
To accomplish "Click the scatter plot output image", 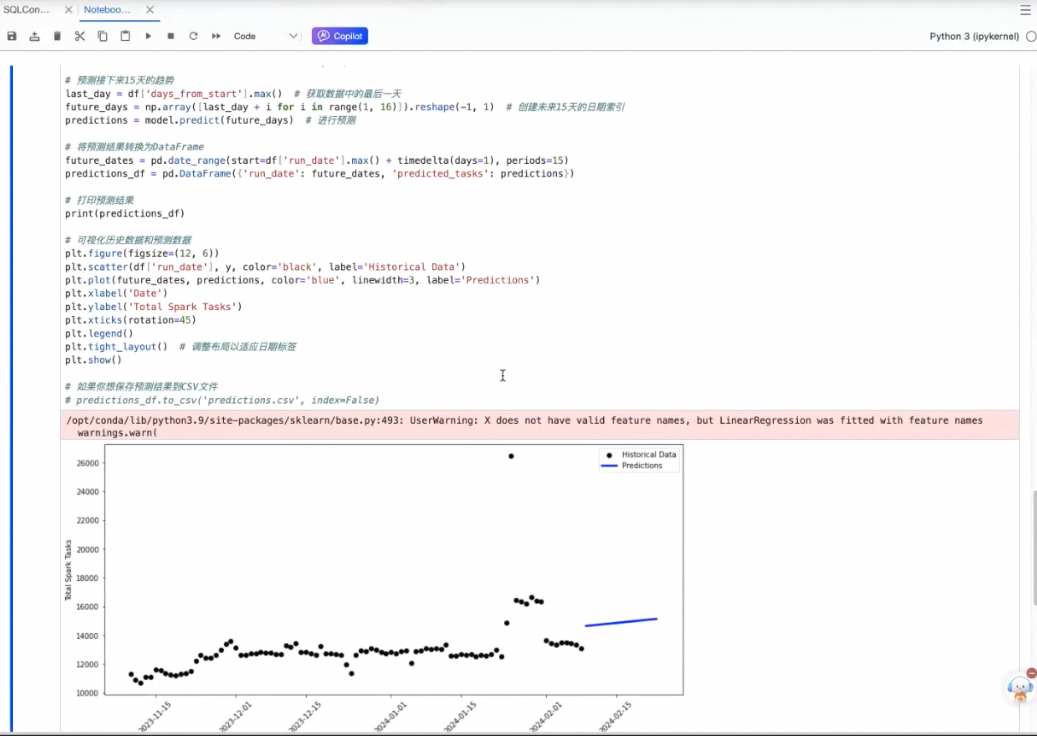I will click(373, 587).
